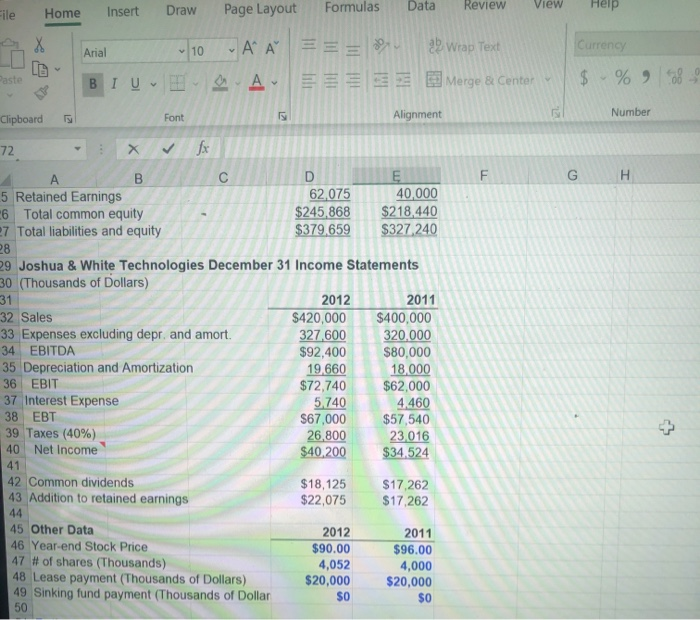The height and width of the screenshot is (620, 700).
Task: Click the Orientation text angle icon
Action: tap(381, 45)
